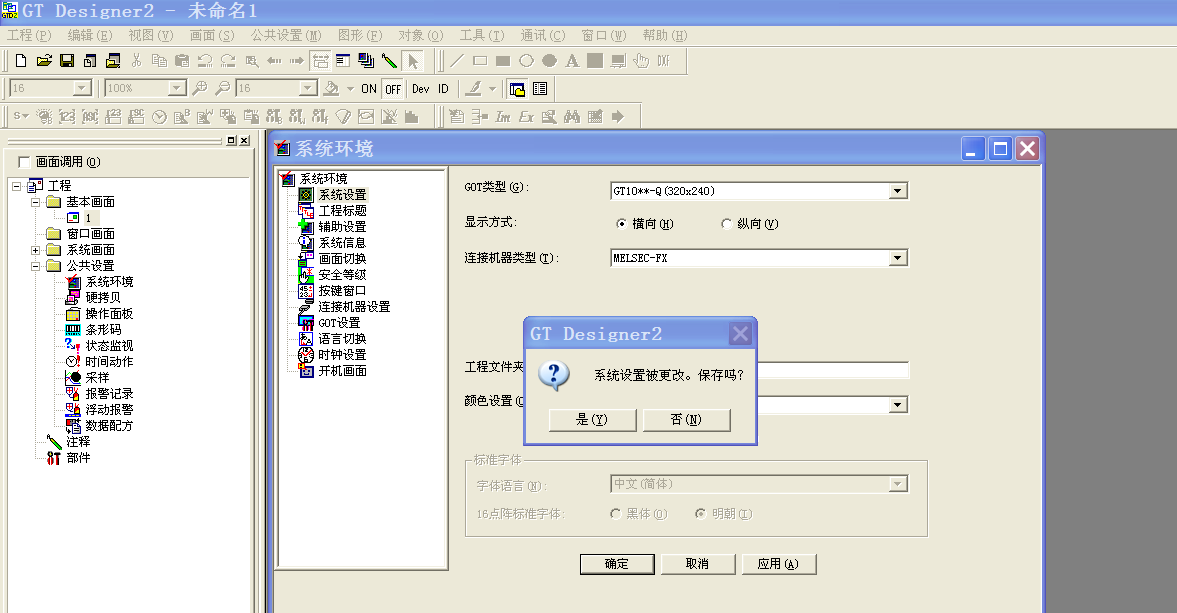Click the Open folder toolbar icon
Viewport: 1177px width, 613px height.
44,61
